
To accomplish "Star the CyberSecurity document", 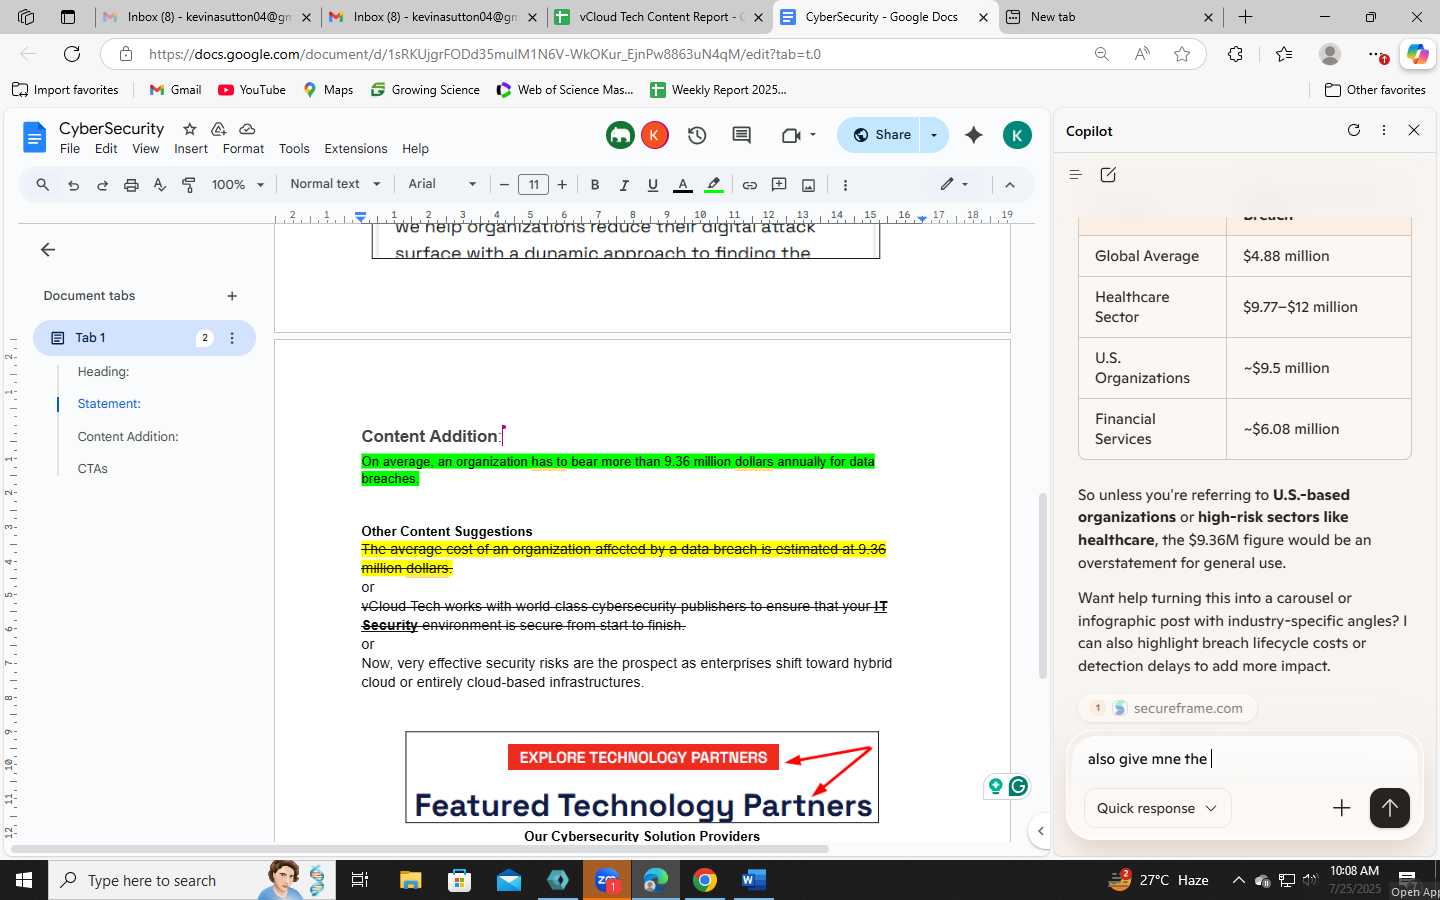I will pos(189,129).
